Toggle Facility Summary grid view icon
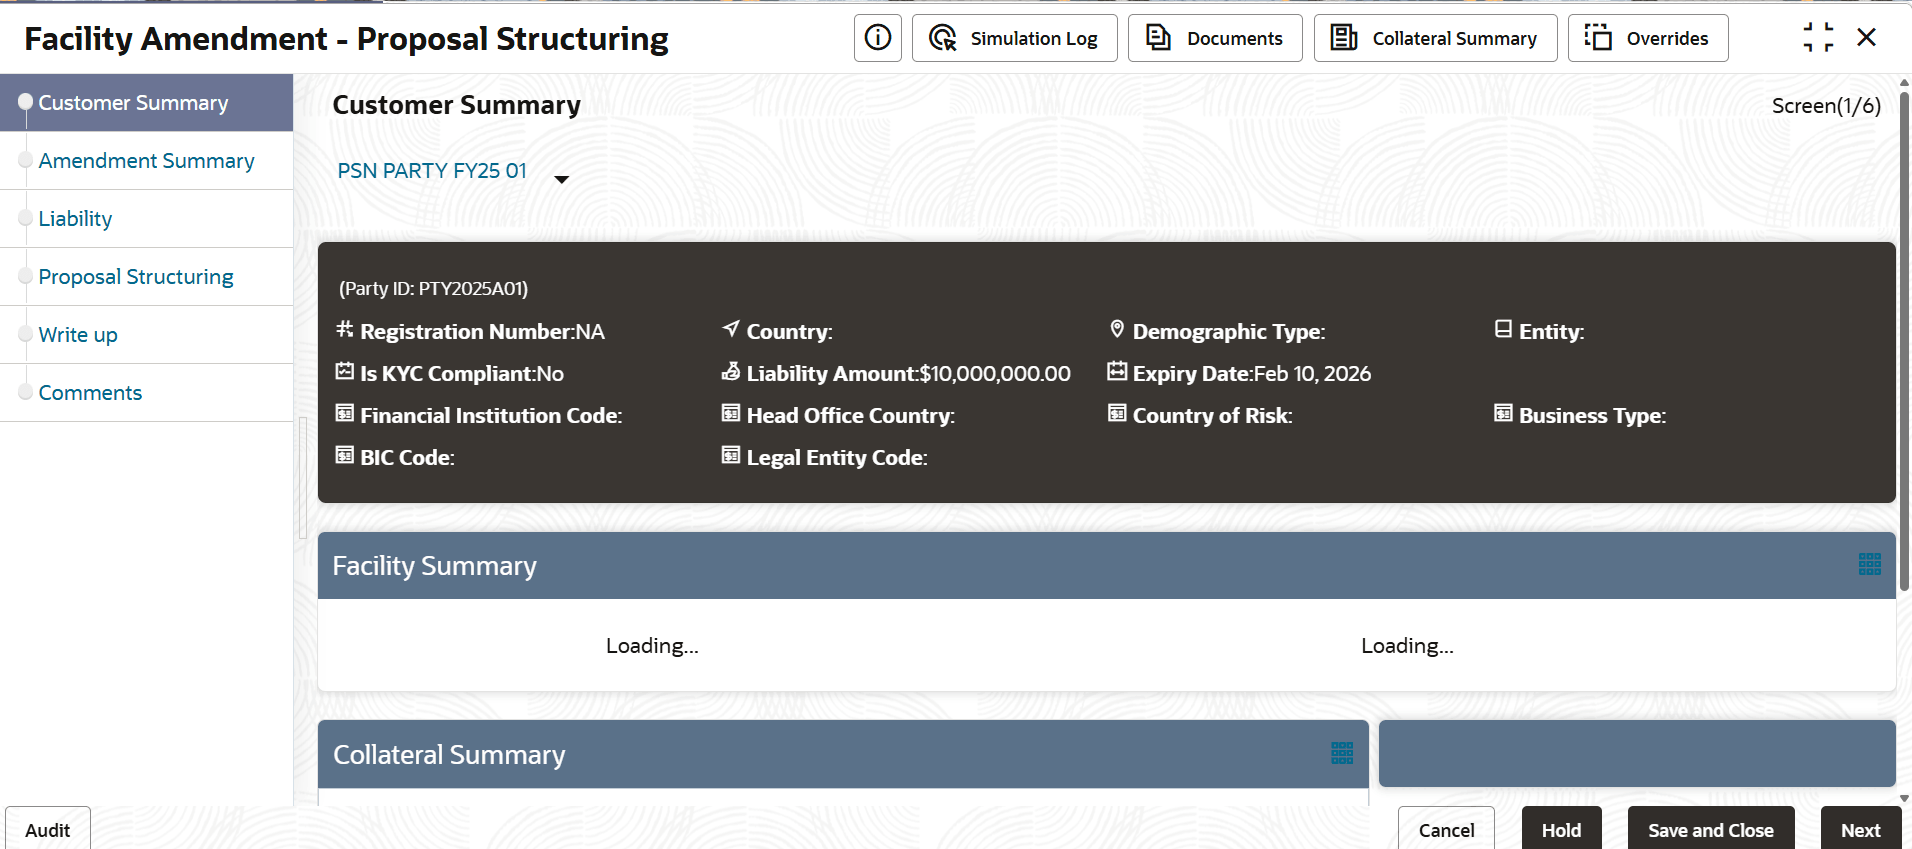1912x849 pixels. (1870, 564)
